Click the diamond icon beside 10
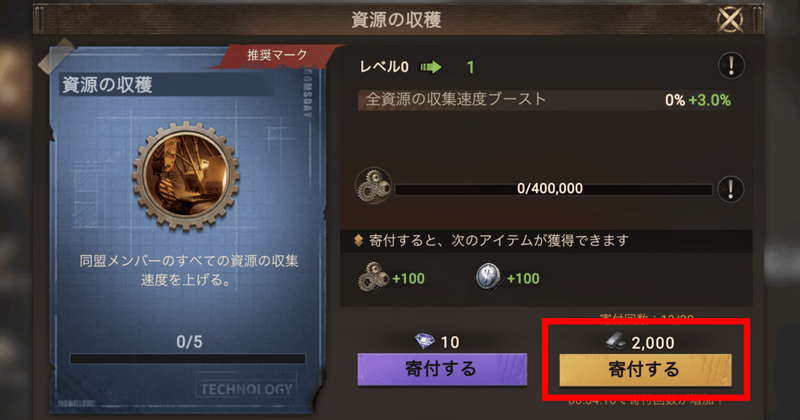800x420 pixels. click(424, 341)
